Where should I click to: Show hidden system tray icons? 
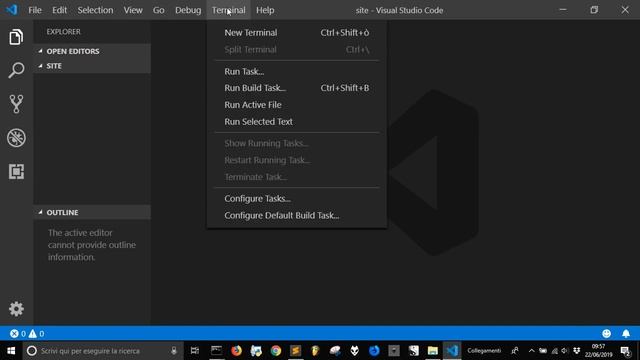point(531,351)
